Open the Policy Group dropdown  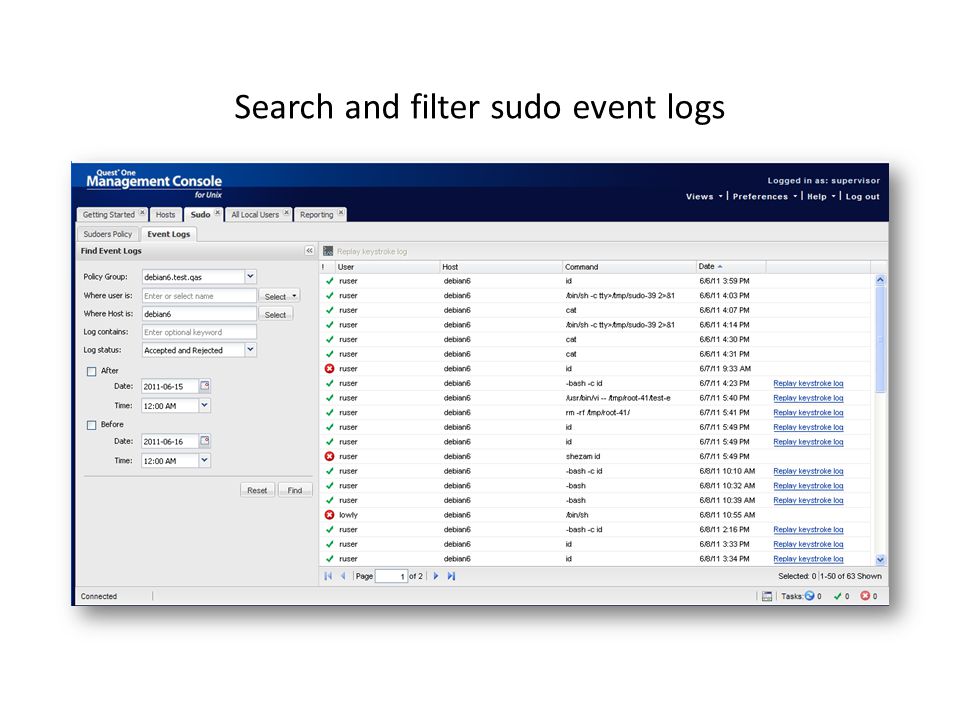pos(250,277)
